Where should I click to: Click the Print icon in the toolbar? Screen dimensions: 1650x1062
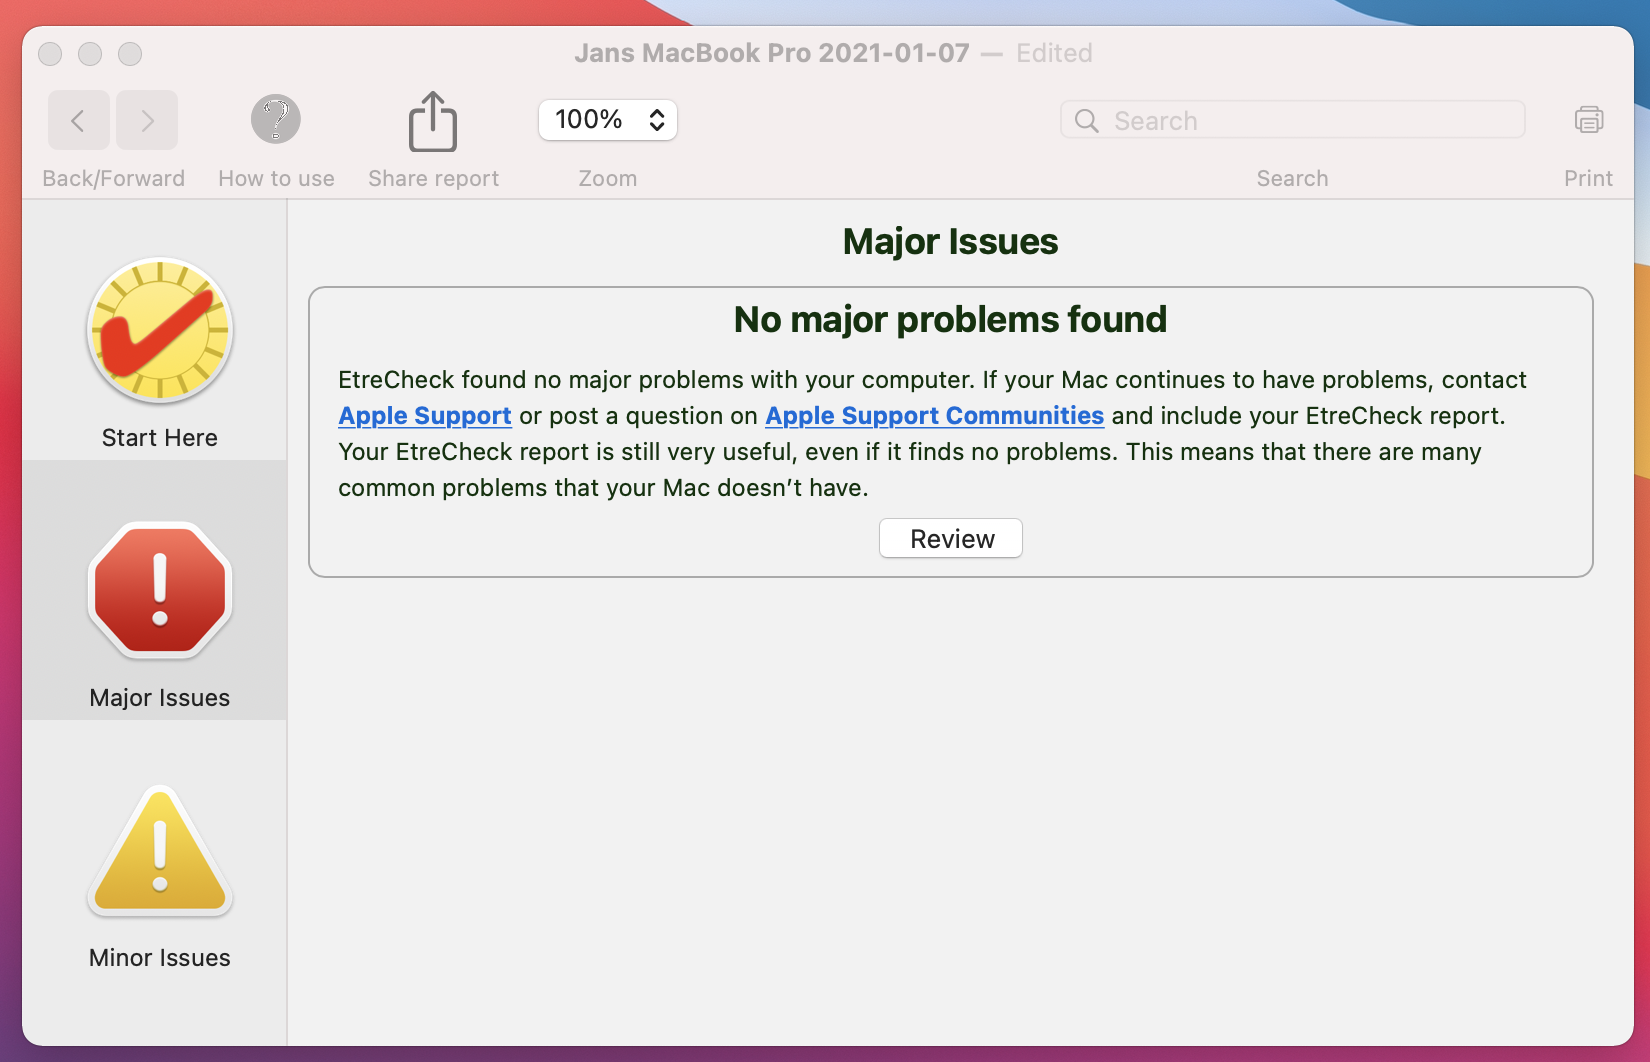pyautogui.click(x=1588, y=120)
